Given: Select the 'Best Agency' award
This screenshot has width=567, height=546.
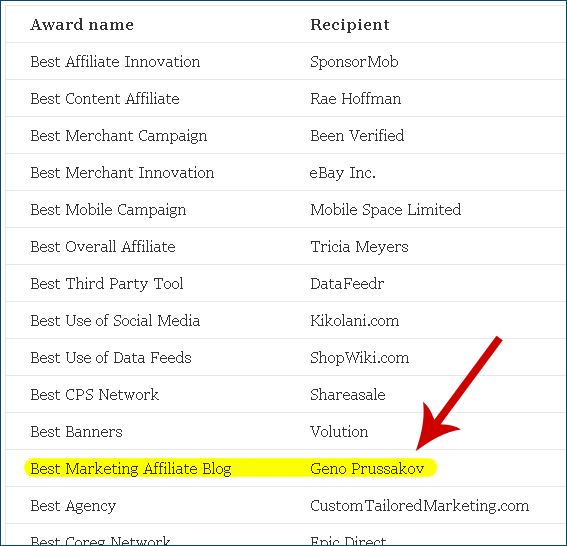Looking at the screenshot, I should pos(73,506).
